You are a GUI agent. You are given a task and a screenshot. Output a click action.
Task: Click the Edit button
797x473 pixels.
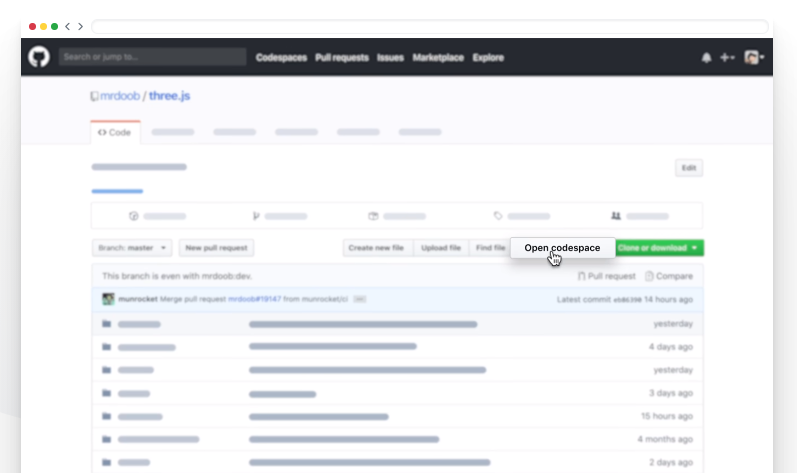689,168
